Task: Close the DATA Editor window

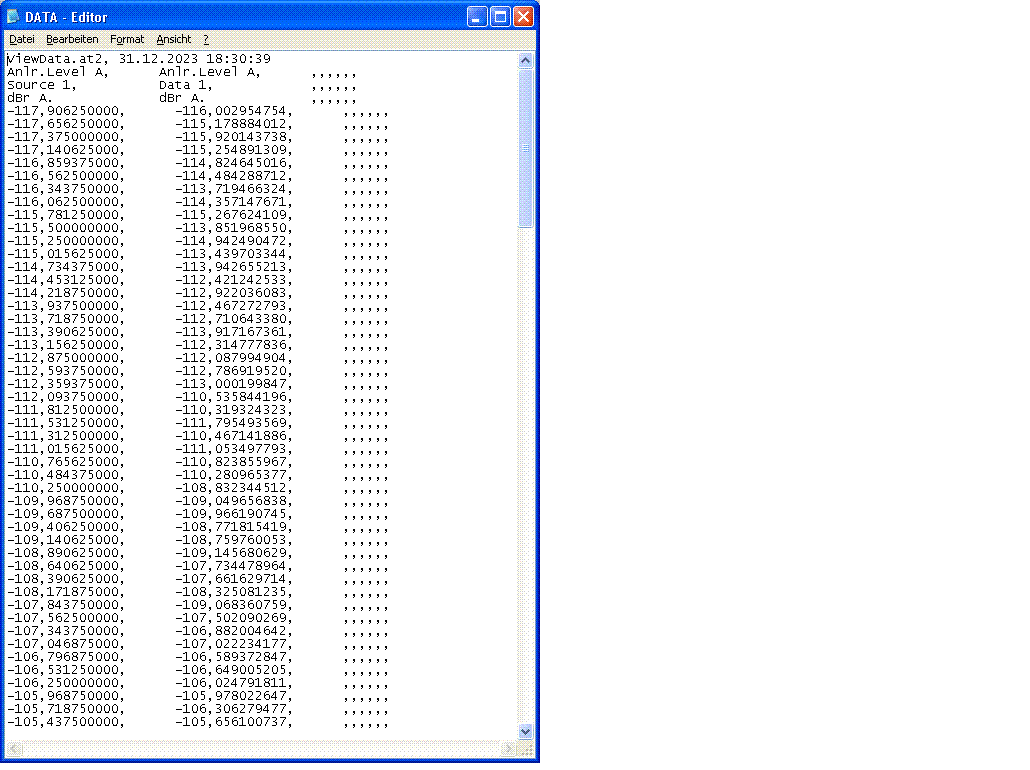Action: pos(524,16)
